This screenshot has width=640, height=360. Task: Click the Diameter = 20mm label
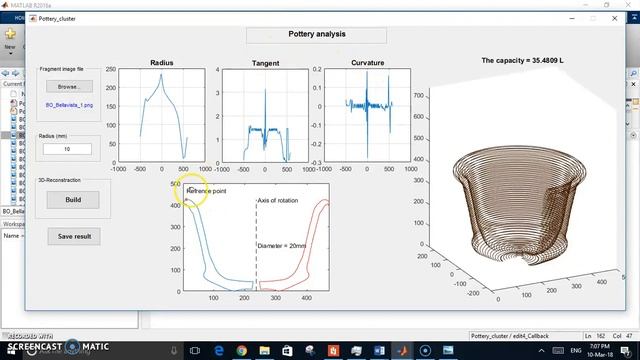point(282,246)
